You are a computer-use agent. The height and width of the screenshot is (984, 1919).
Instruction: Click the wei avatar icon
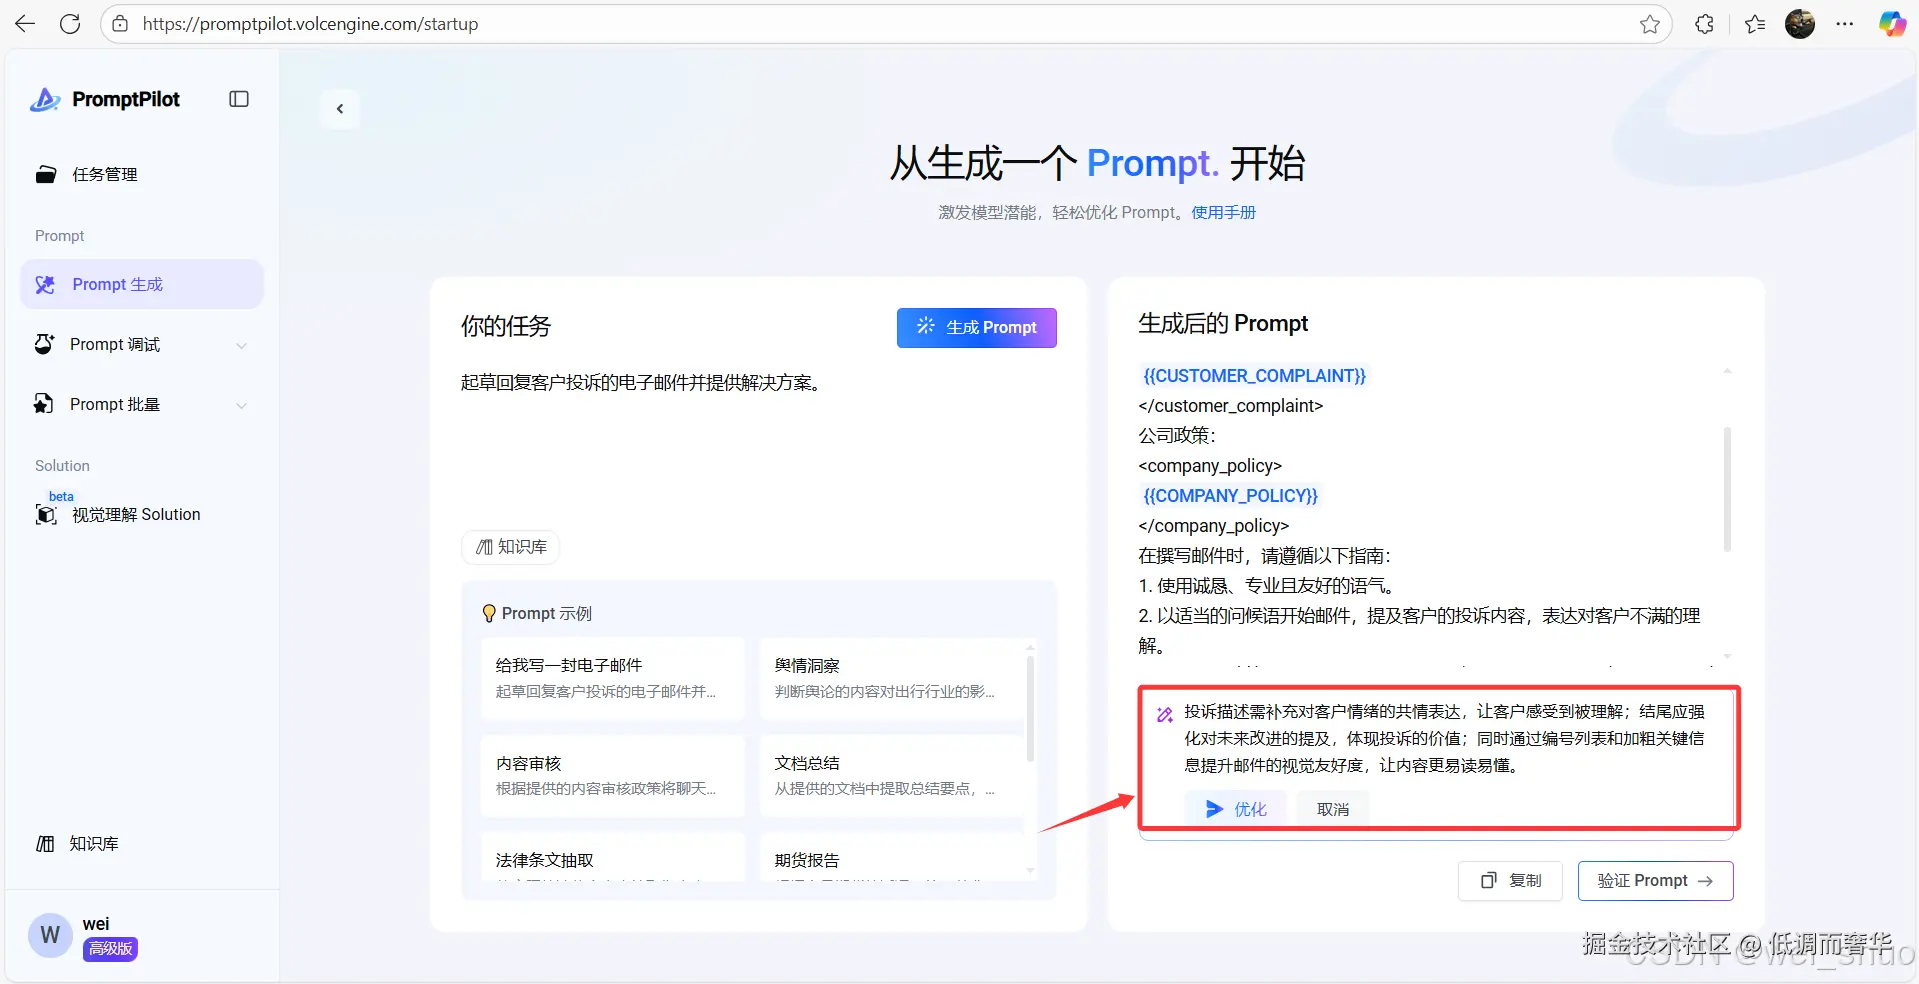[49, 934]
